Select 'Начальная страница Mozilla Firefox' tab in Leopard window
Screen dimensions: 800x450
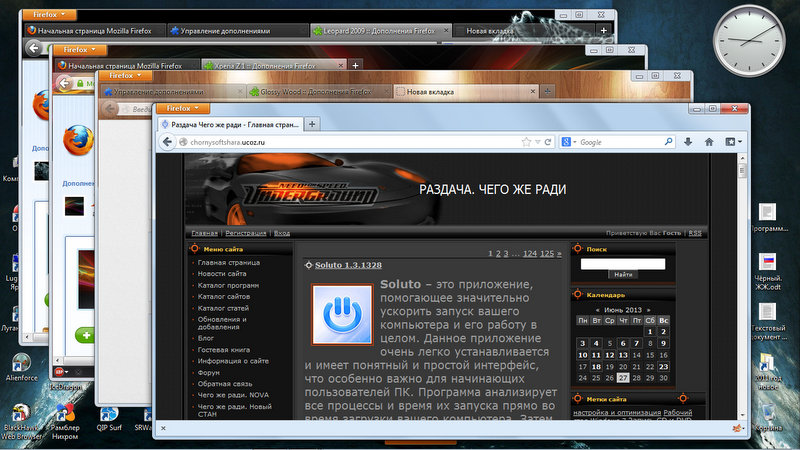94,31
